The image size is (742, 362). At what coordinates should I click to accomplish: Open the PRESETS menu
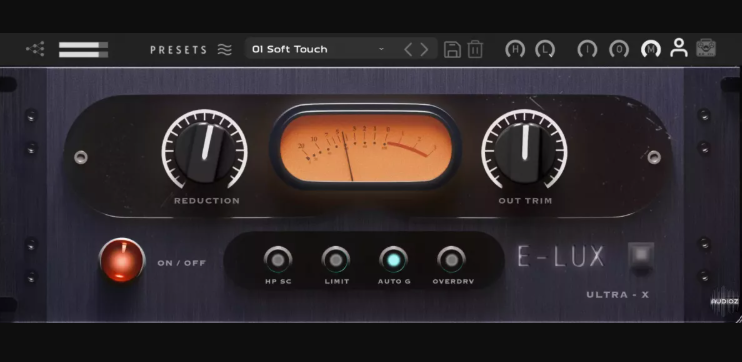click(178, 50)
